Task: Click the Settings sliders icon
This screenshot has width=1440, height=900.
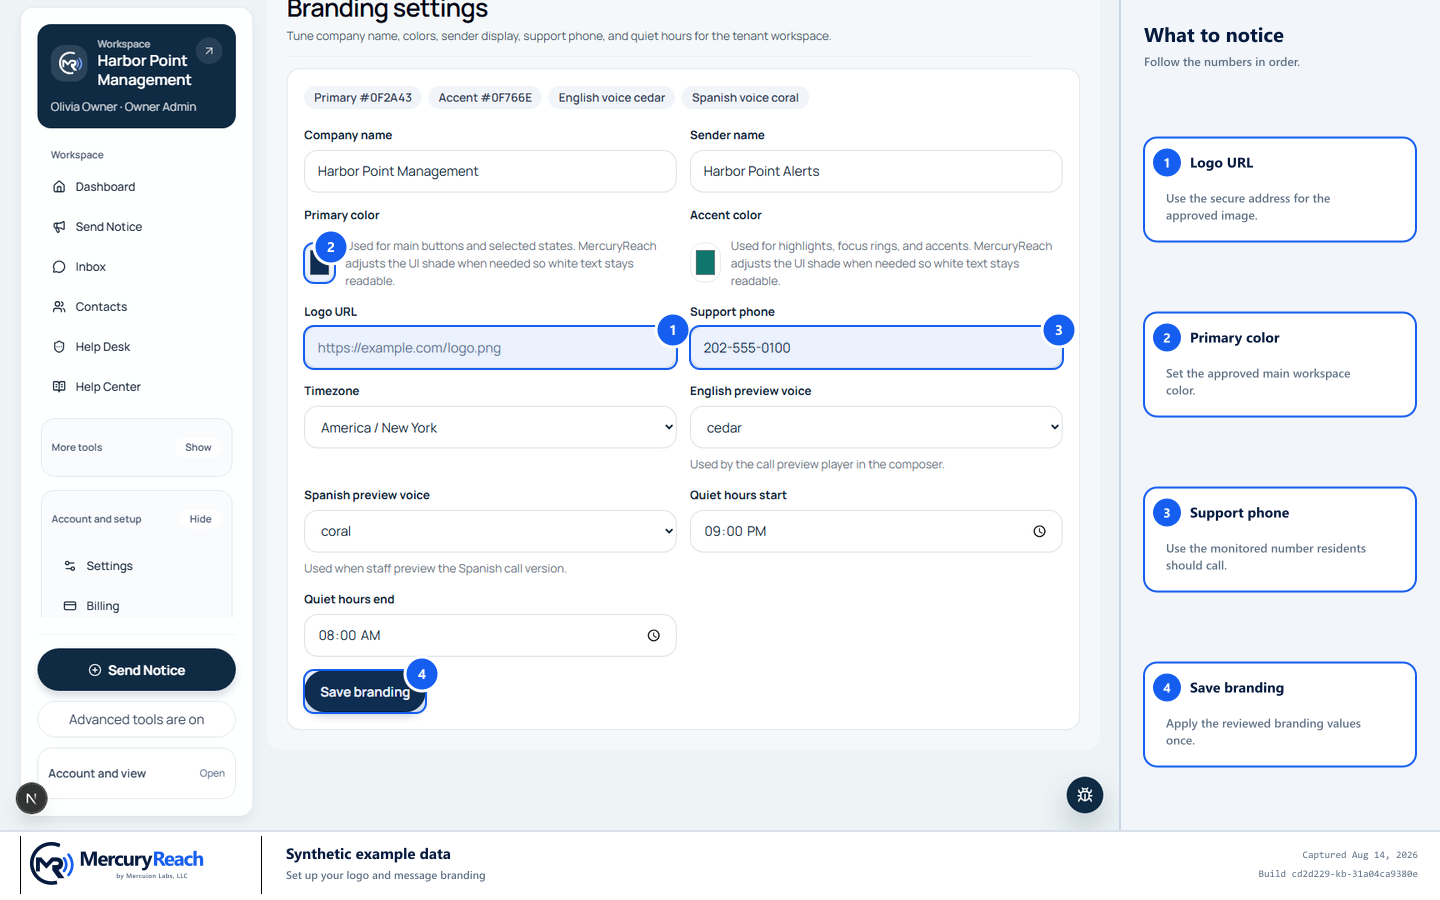Action: click(x=70, y=566)
